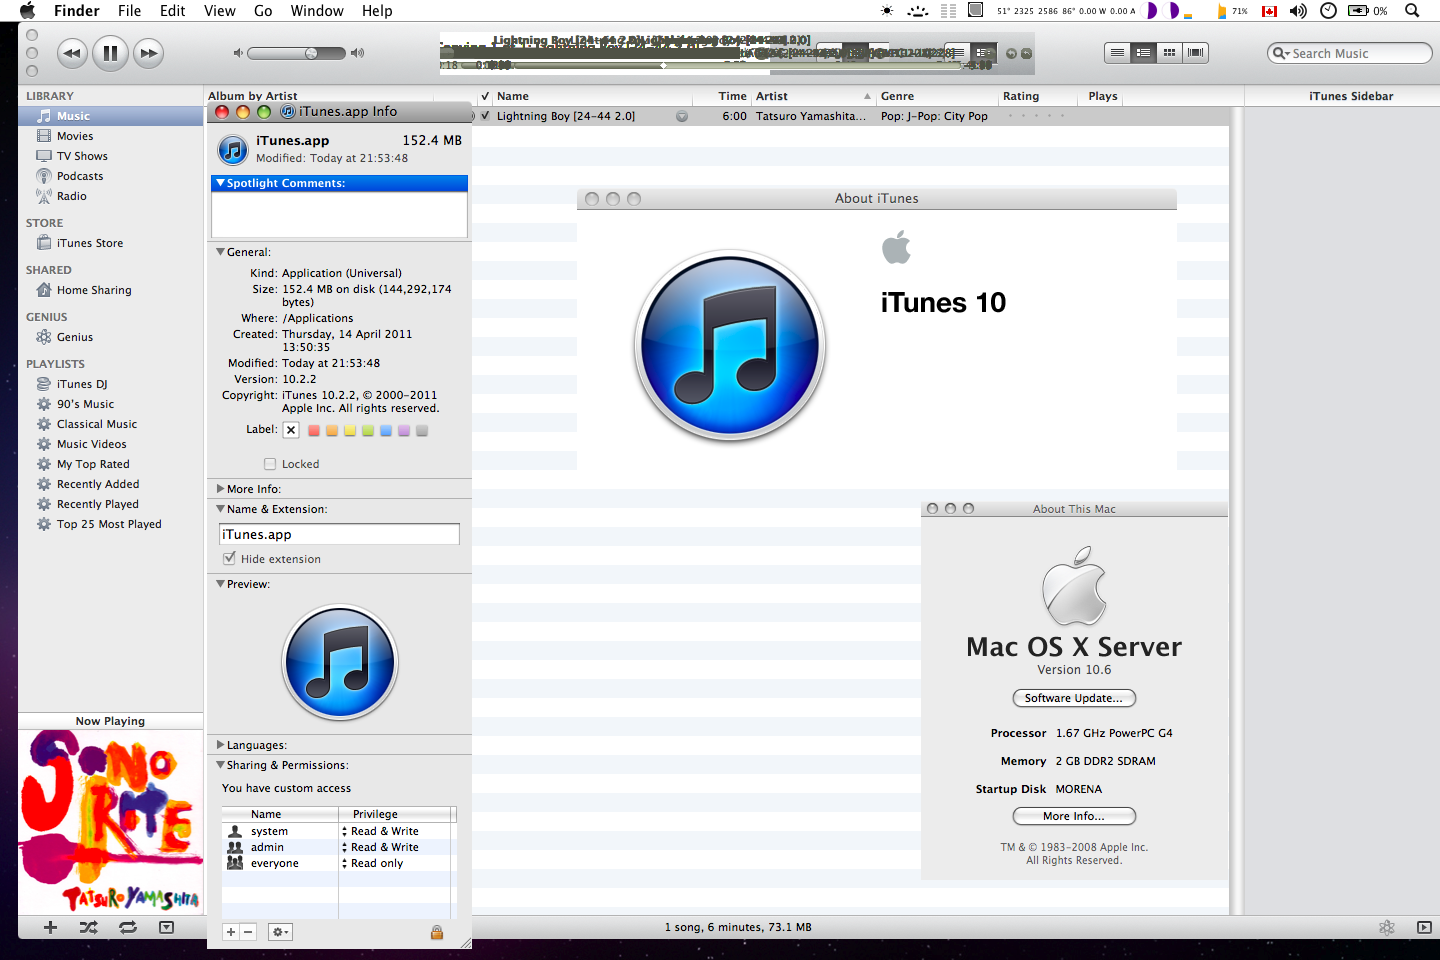Expand the Languages section
Viewport: 1440px width, 960px height.
221,745
